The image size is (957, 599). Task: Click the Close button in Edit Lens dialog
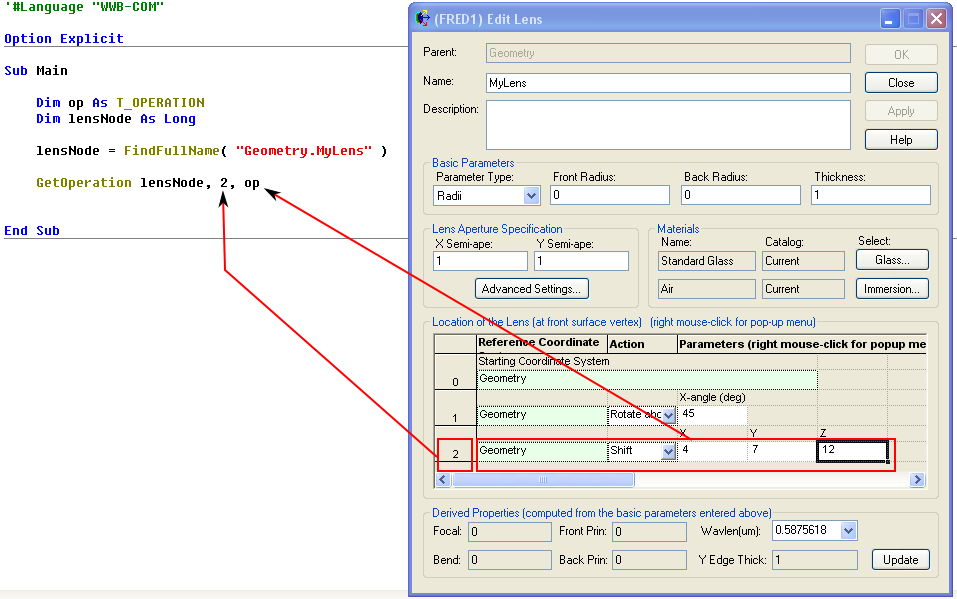click(x=900, y=83)
